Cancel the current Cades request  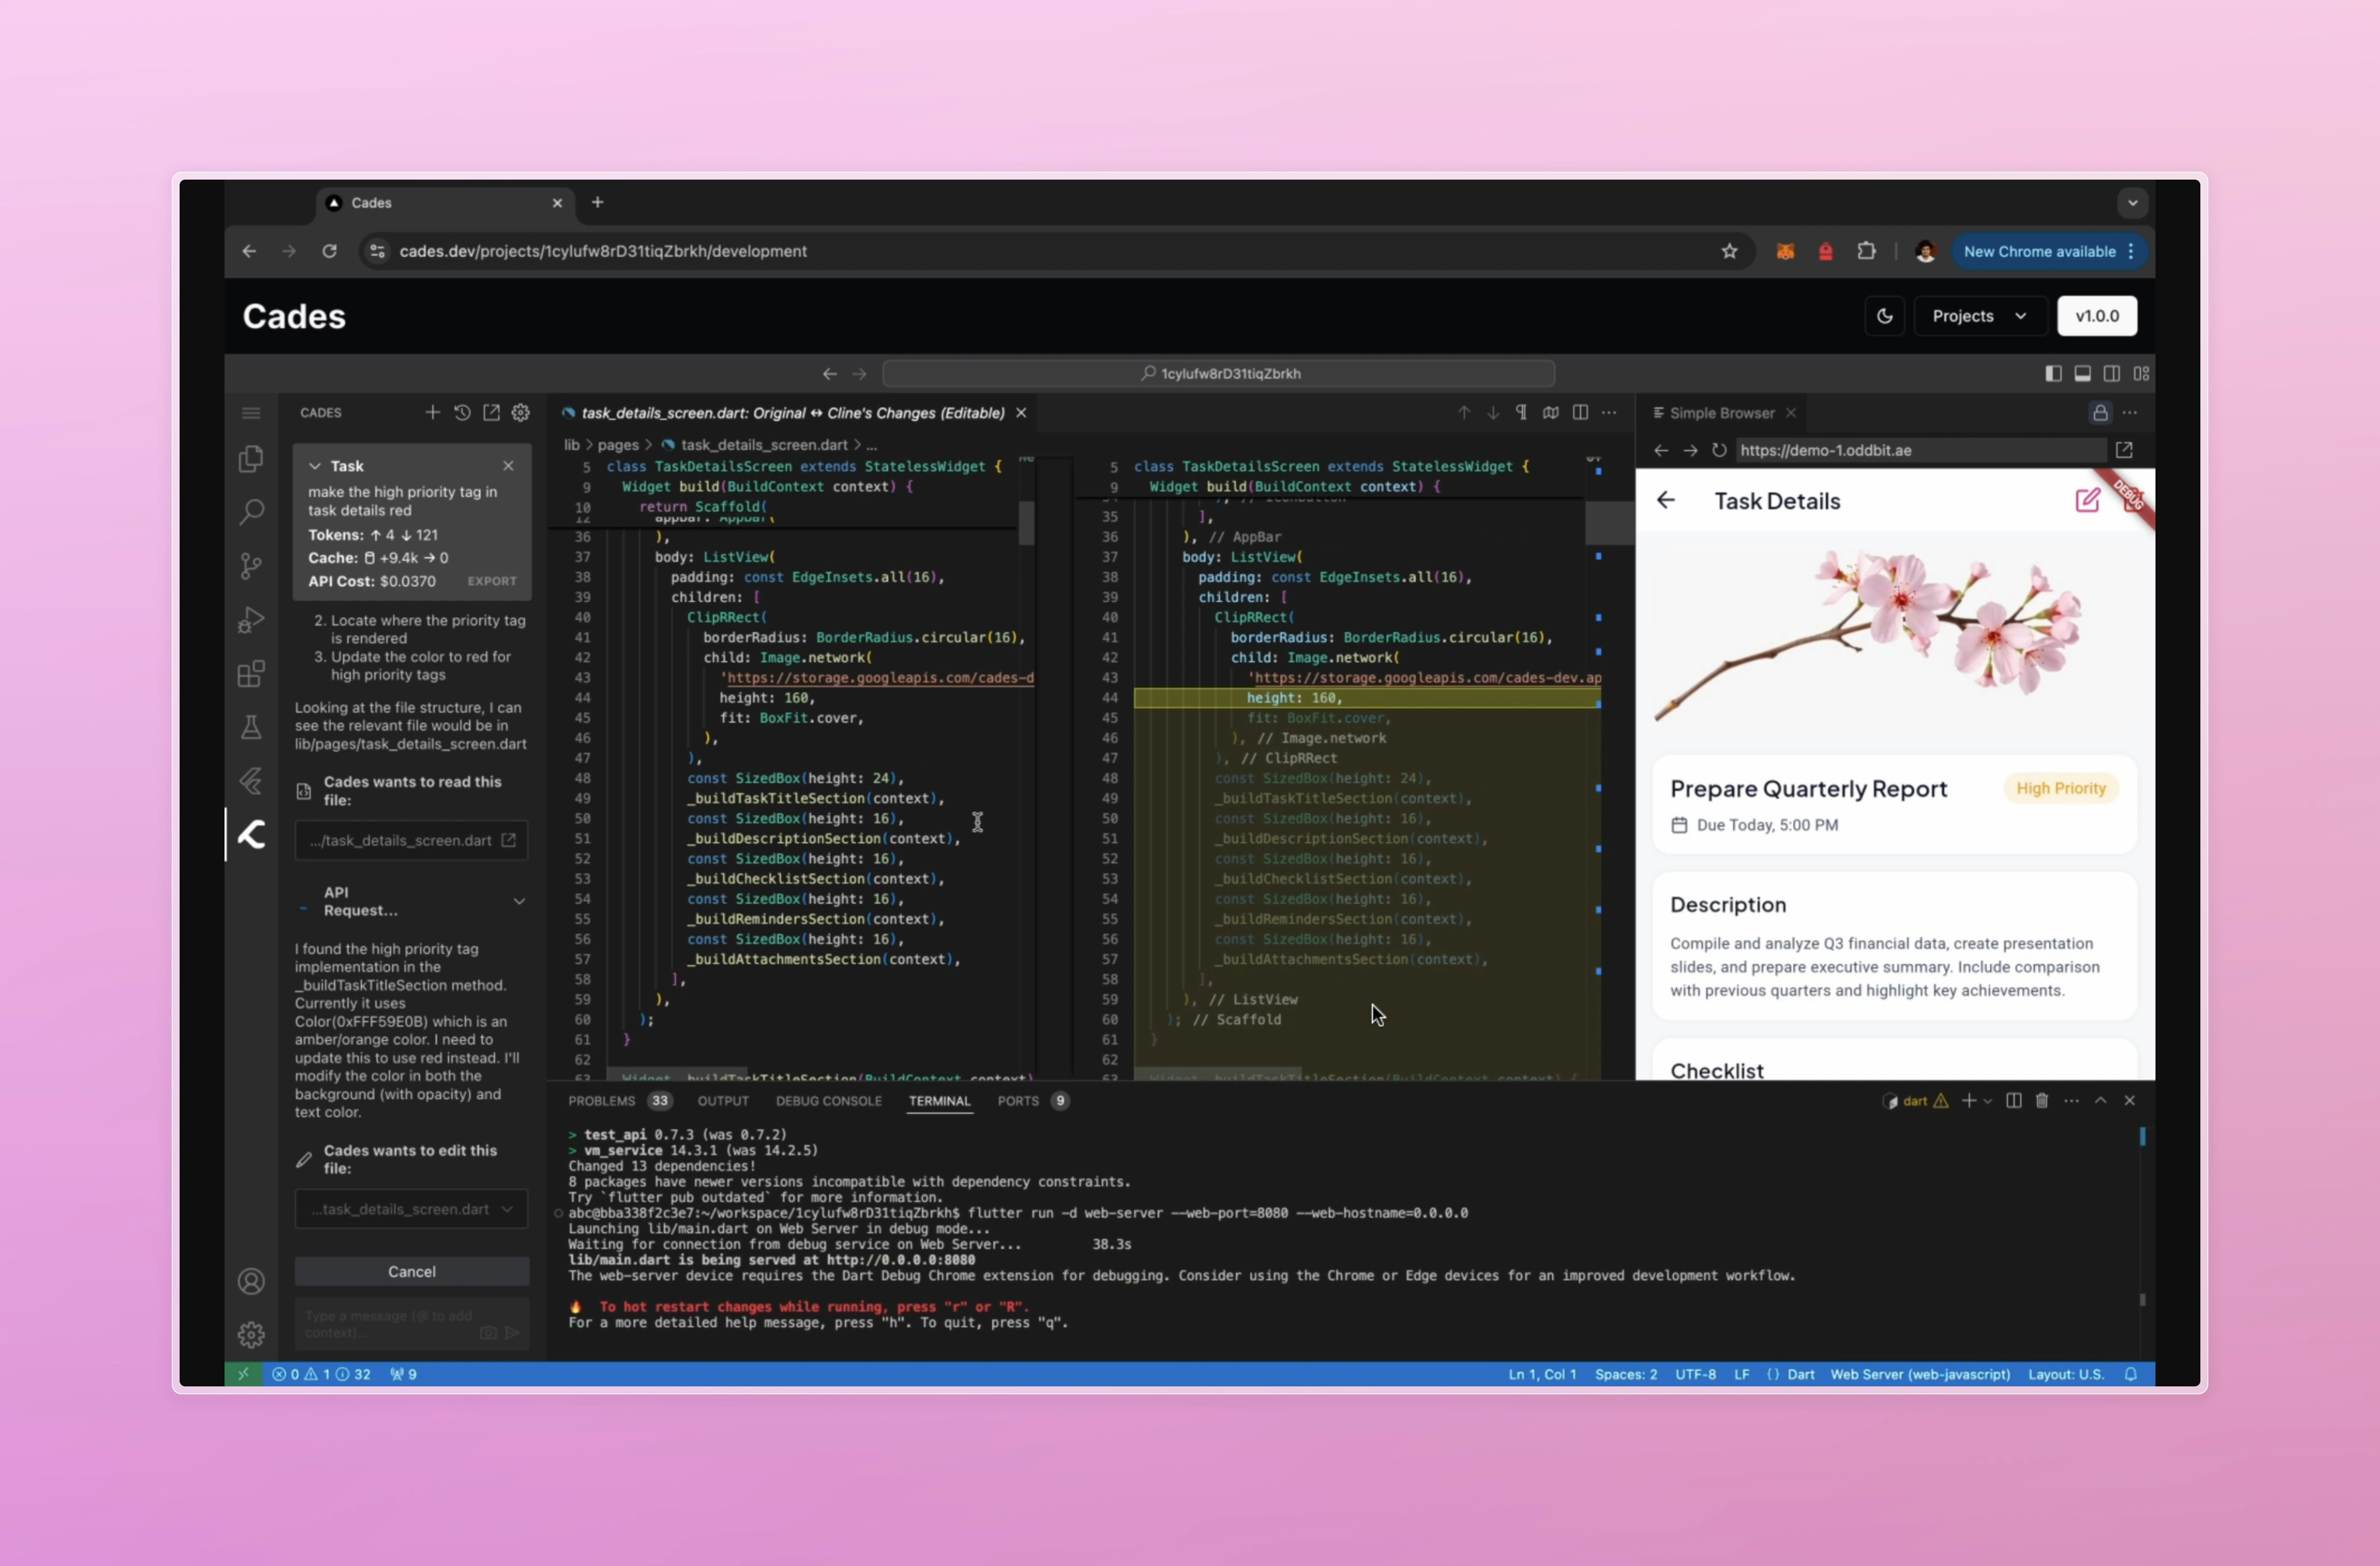pos(411,1272)
